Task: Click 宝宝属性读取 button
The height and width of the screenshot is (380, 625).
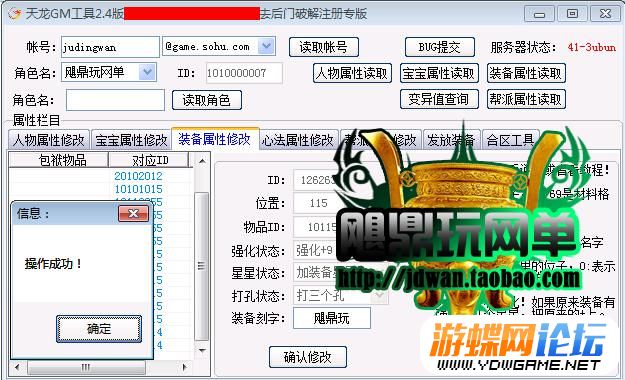Action: [439, 73]
